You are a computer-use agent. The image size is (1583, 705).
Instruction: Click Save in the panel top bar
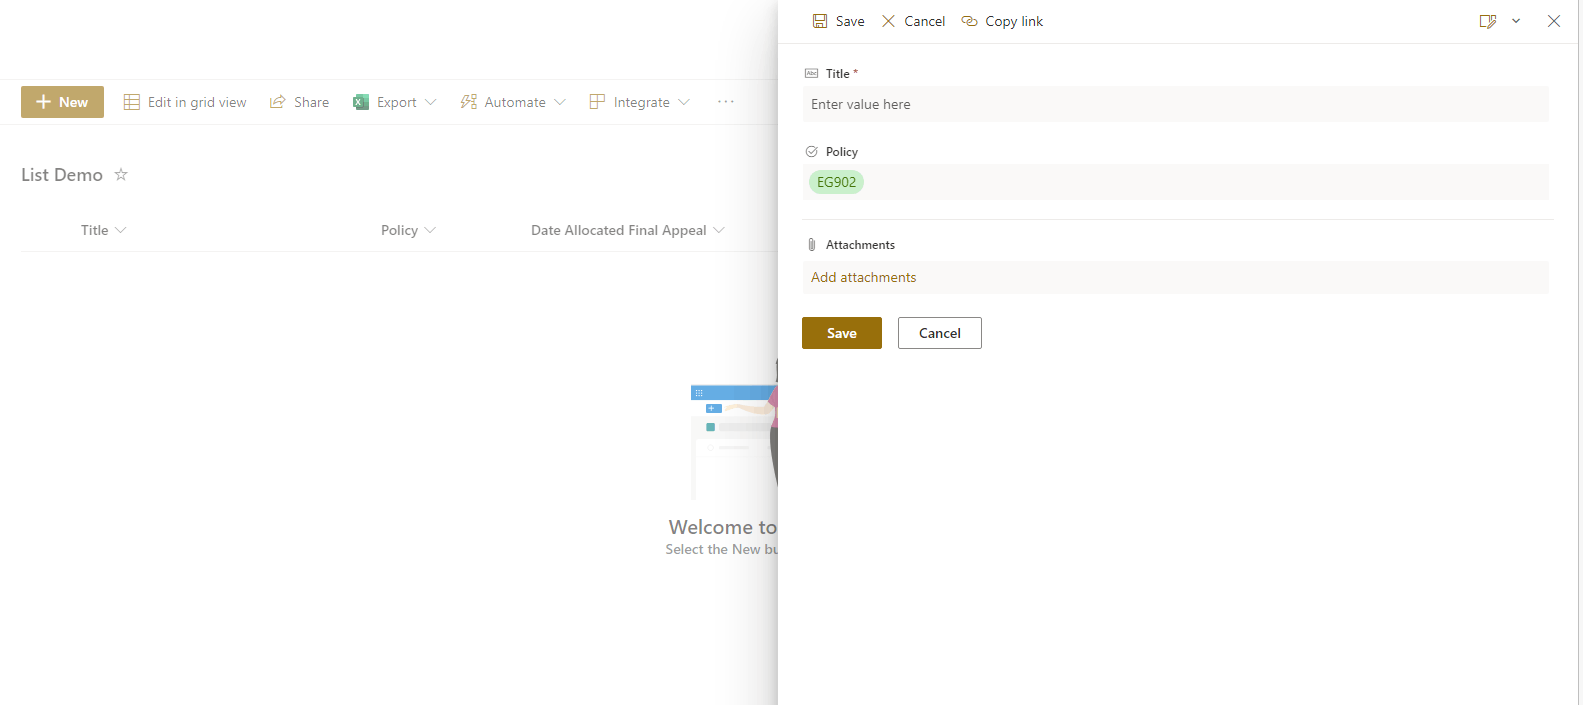838,21
